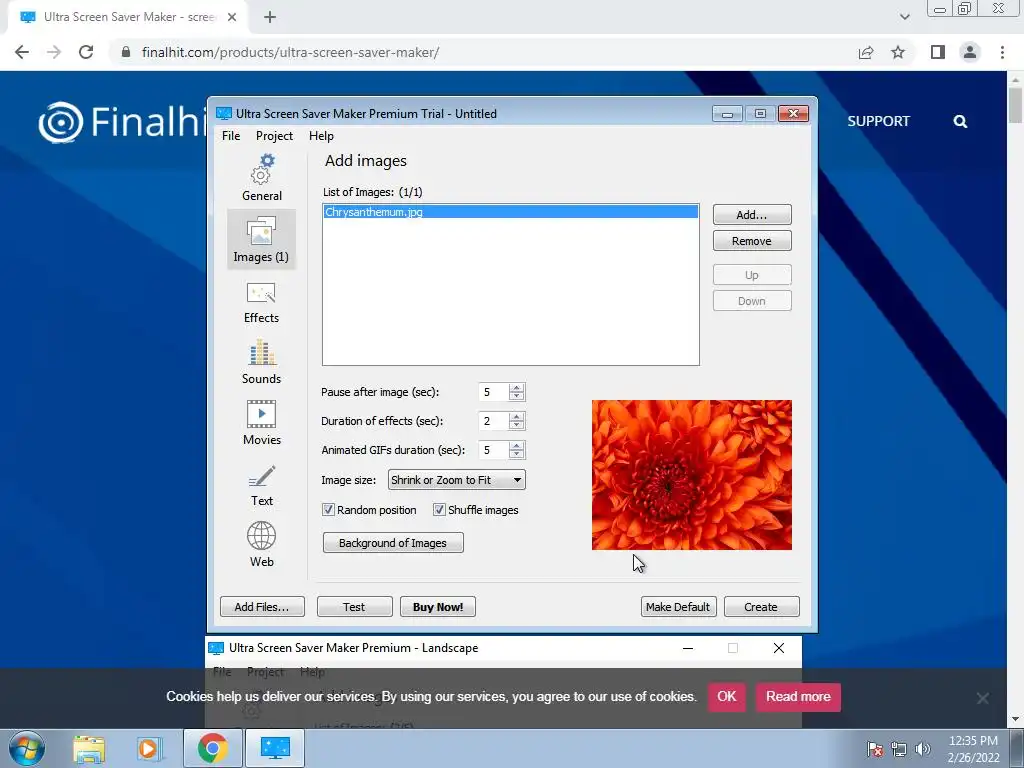Open the Sounds section
Image resolution: width=1024 pixels, height=768 pixels.
tap(261, 362)
